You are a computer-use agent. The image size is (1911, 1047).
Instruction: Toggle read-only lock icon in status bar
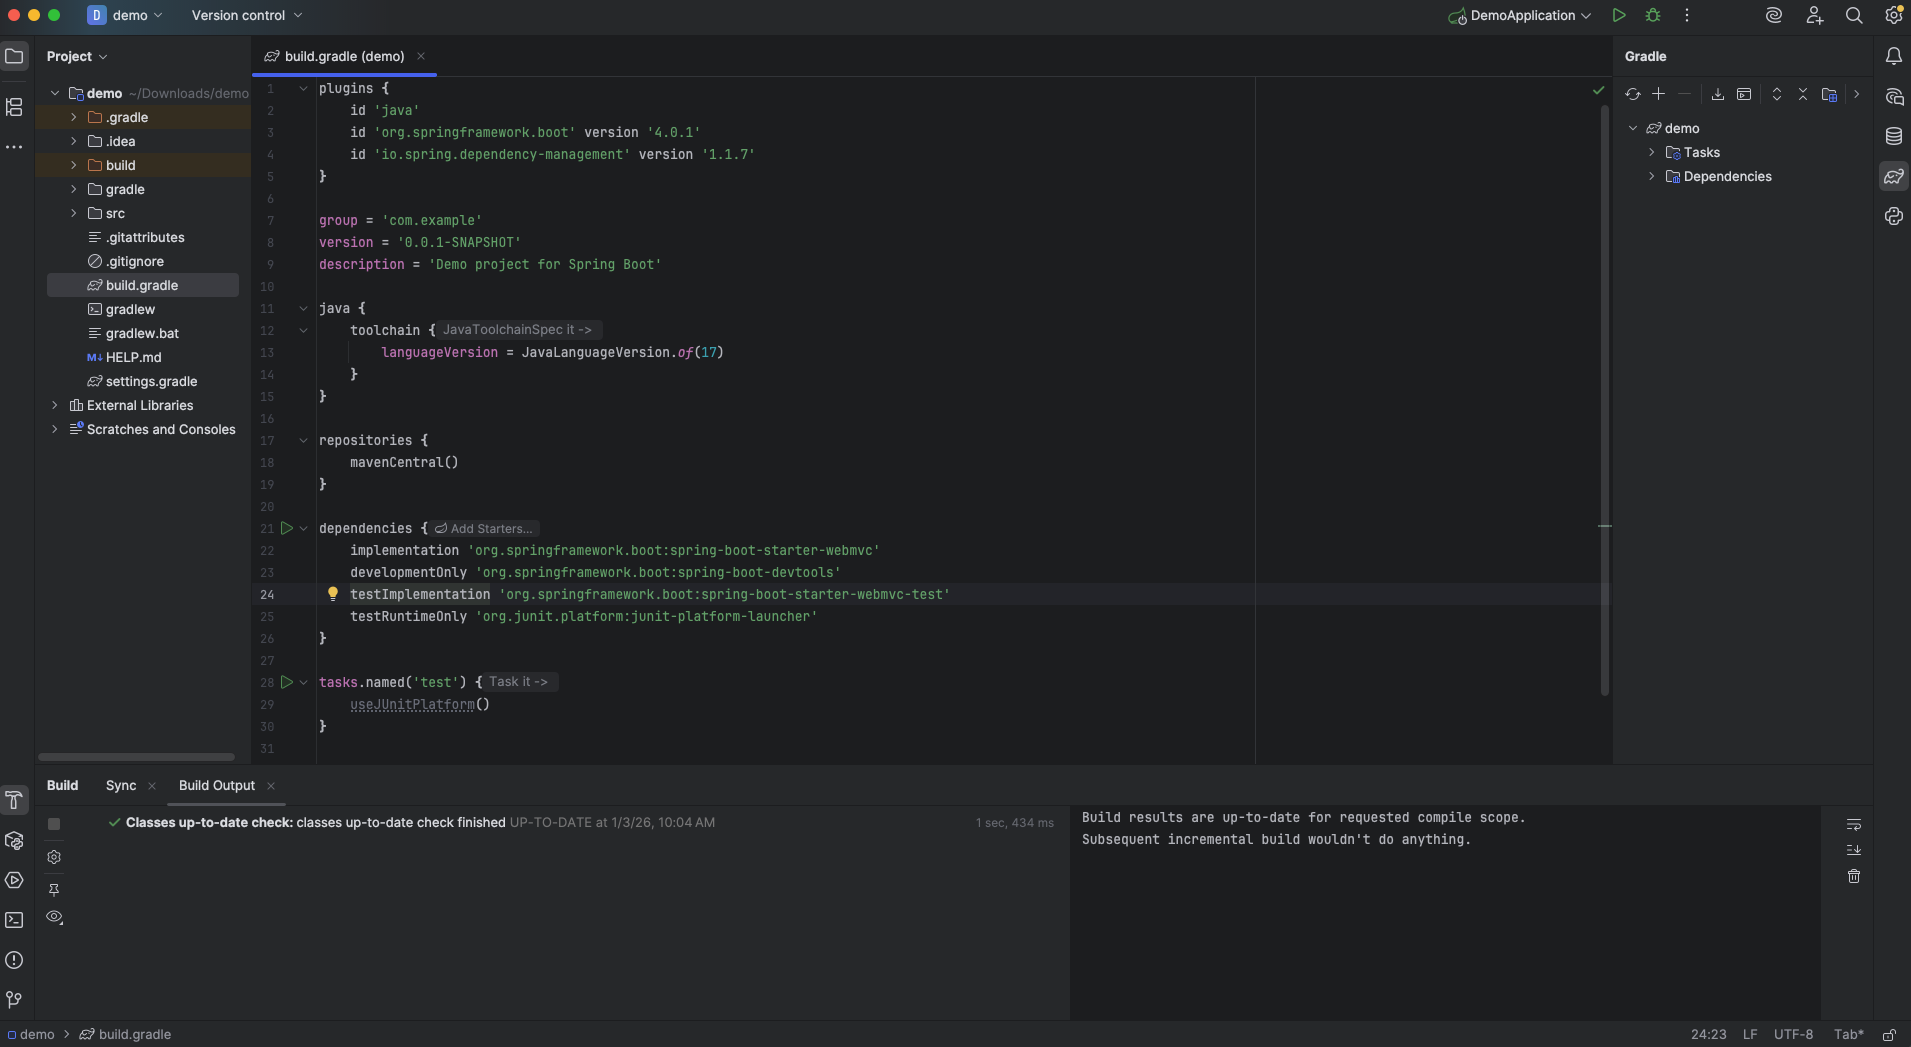1889,1035
